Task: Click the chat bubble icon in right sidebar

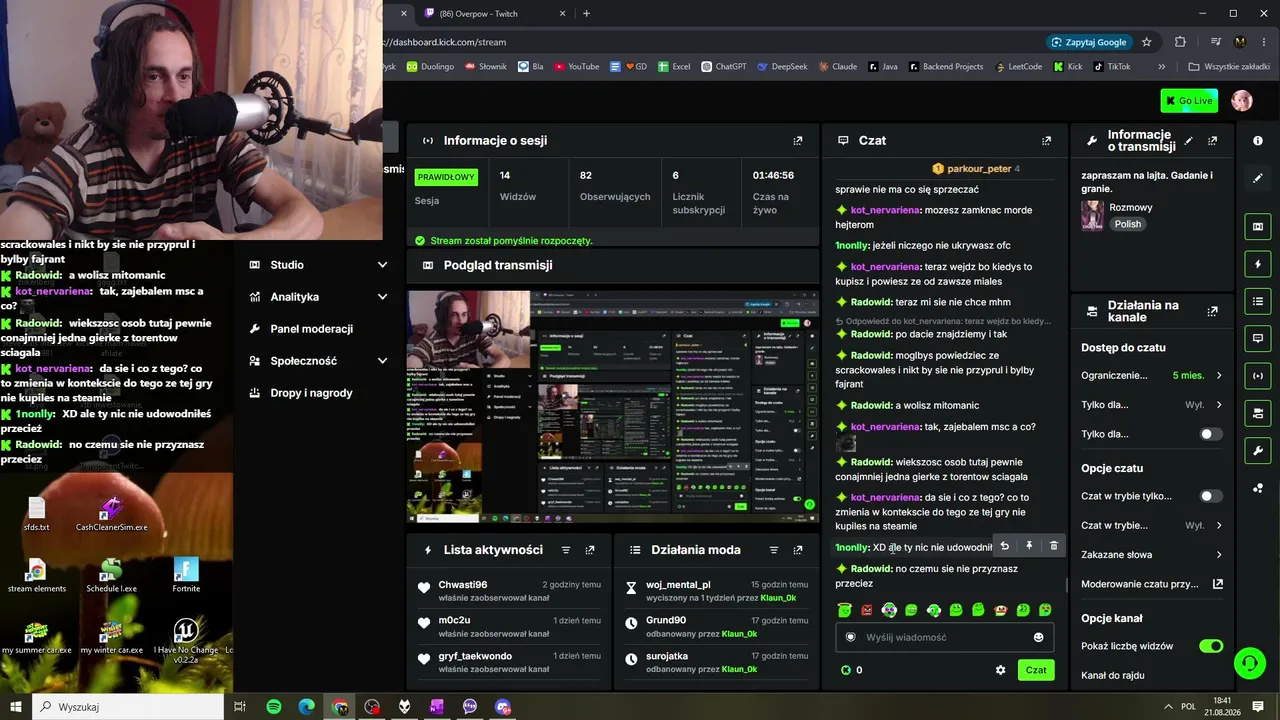Action: click(x=1258, y=339)
